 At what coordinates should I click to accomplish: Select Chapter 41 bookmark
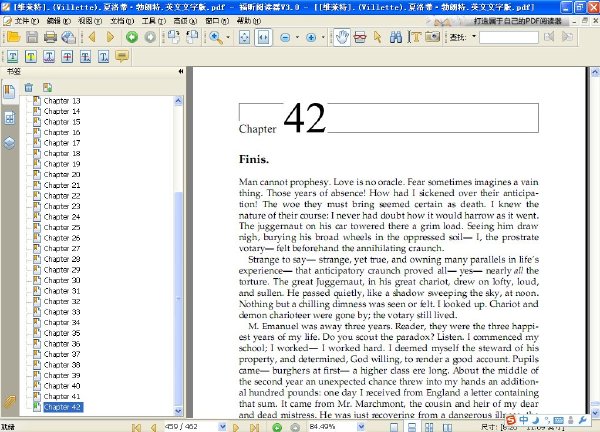(x=62, y=396)
